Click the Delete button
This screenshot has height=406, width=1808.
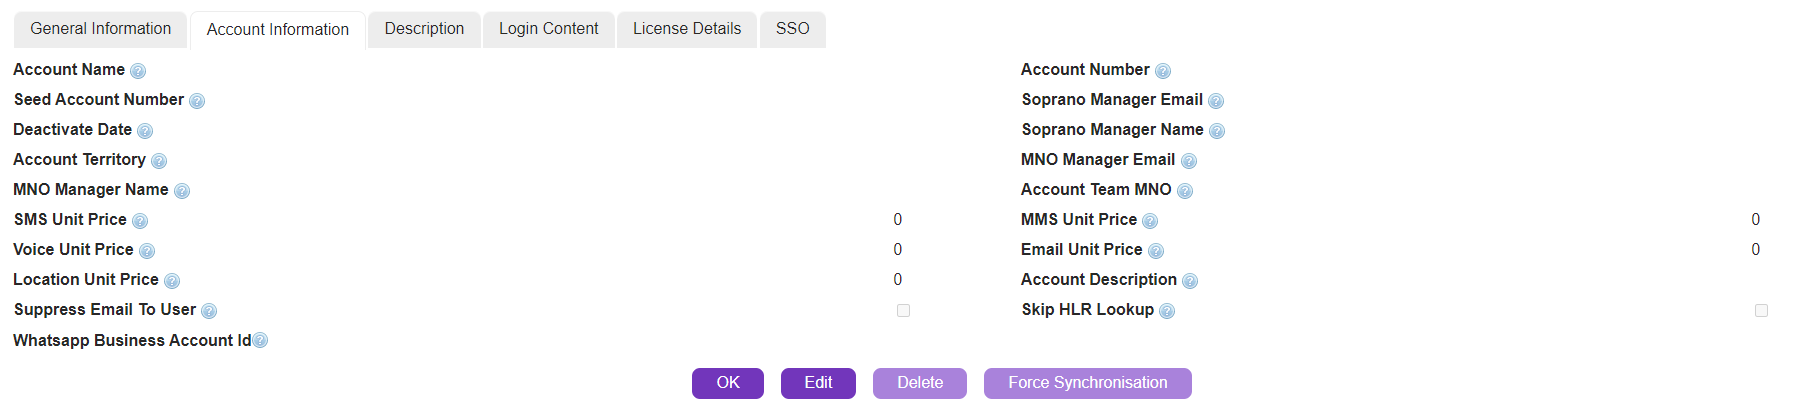(919, 383)
